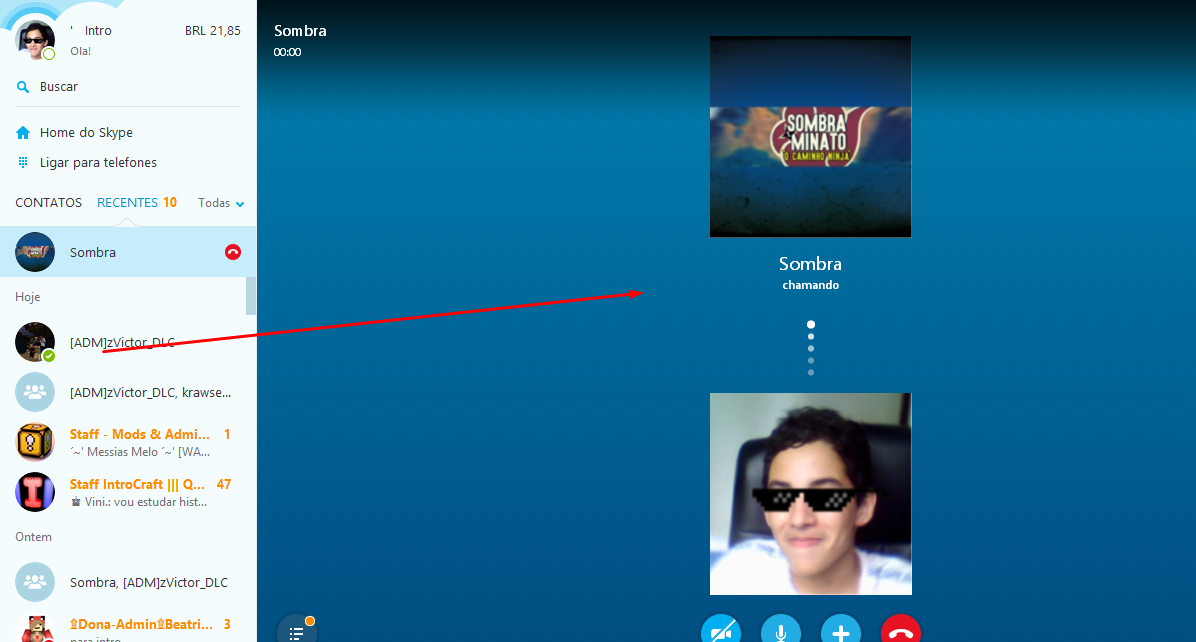Click the dial pad icon

(x=23, y=162)
